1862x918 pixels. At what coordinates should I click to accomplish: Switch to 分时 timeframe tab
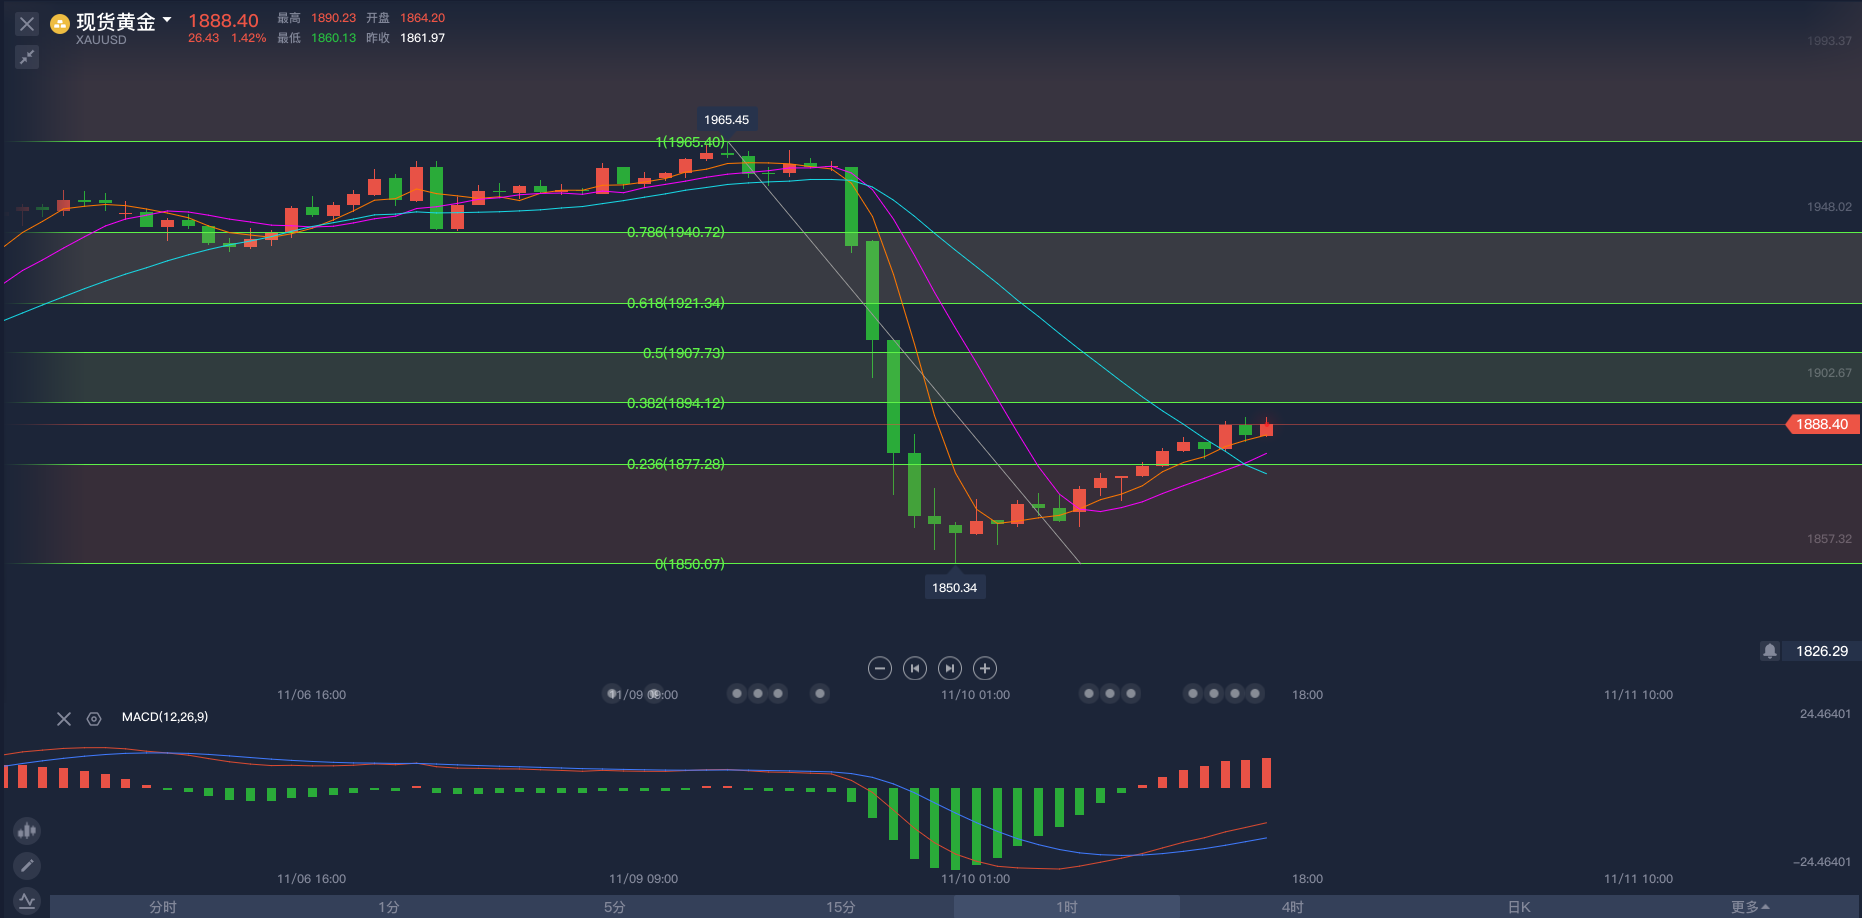(163, 907)
